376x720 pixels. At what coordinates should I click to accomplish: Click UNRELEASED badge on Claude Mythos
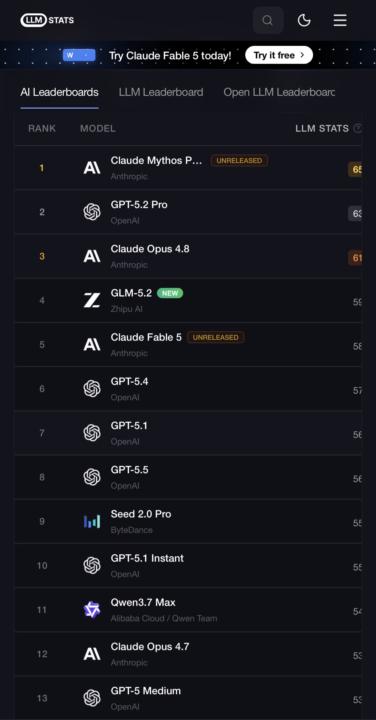click(239, 161)
